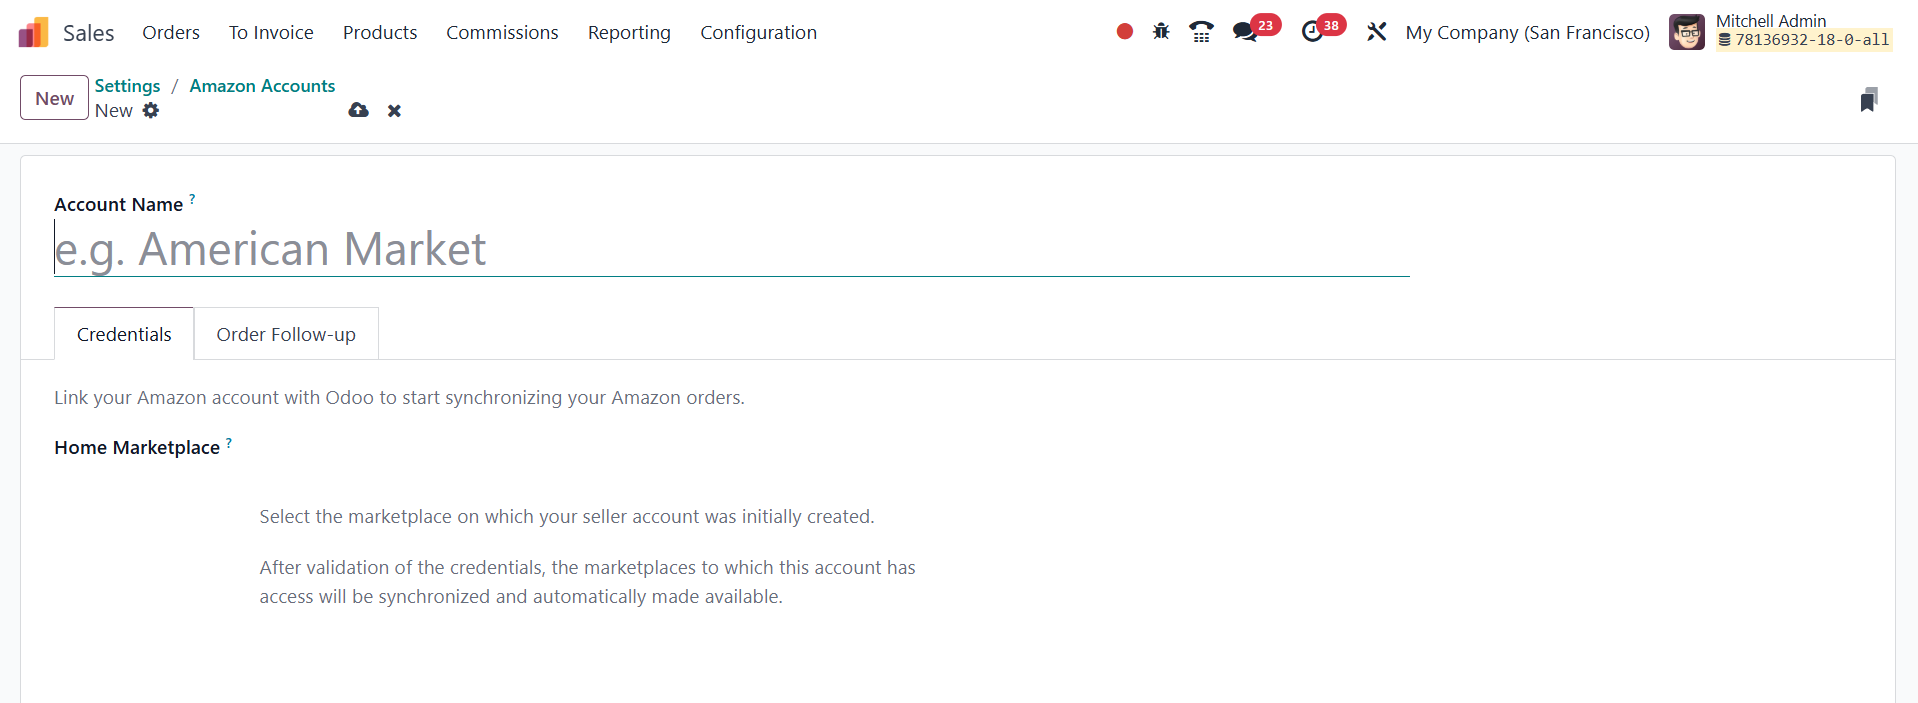The image size is (1918, 703).
Task: Go back to the Settings breadcrumb link
Action: [127, 86]
